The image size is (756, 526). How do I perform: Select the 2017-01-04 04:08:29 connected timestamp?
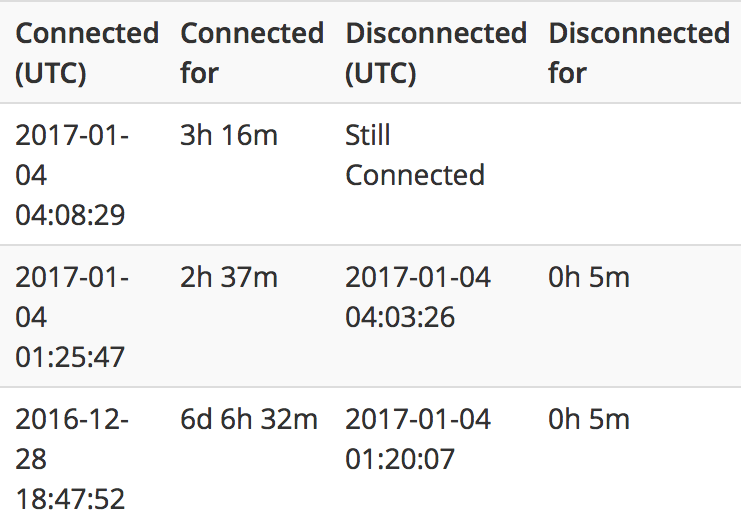coord(72,175)
